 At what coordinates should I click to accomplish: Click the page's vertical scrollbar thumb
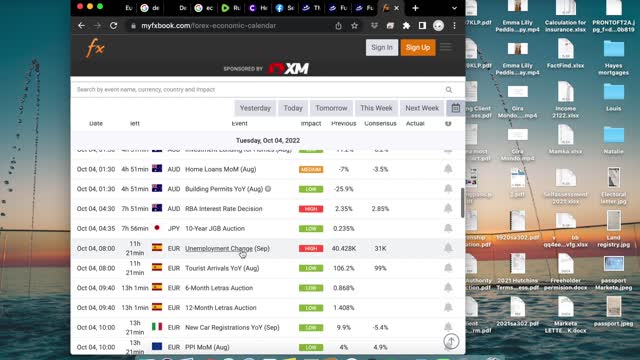click(x=462, y=203)
